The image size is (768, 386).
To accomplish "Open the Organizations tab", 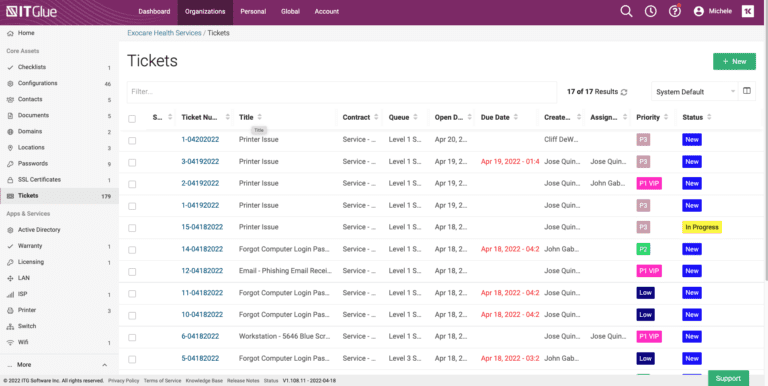I will click(x=205, y=11).
